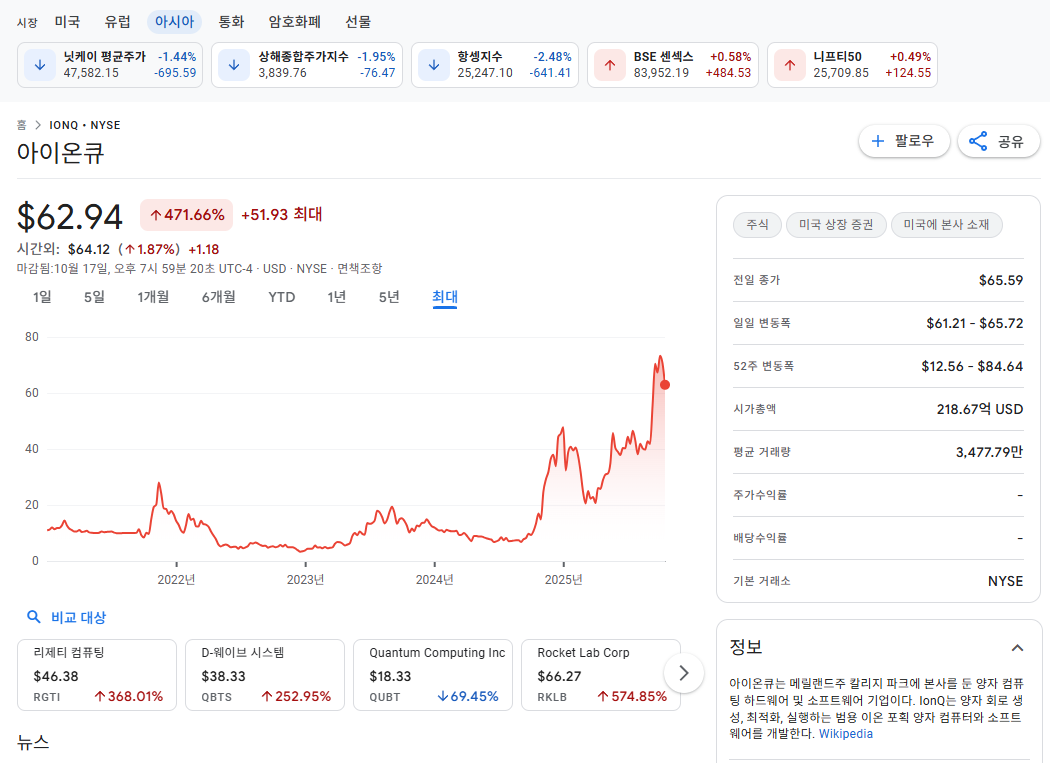Click the 2025년 axis label on chart

pyautogui.click(x=563, y=579)
